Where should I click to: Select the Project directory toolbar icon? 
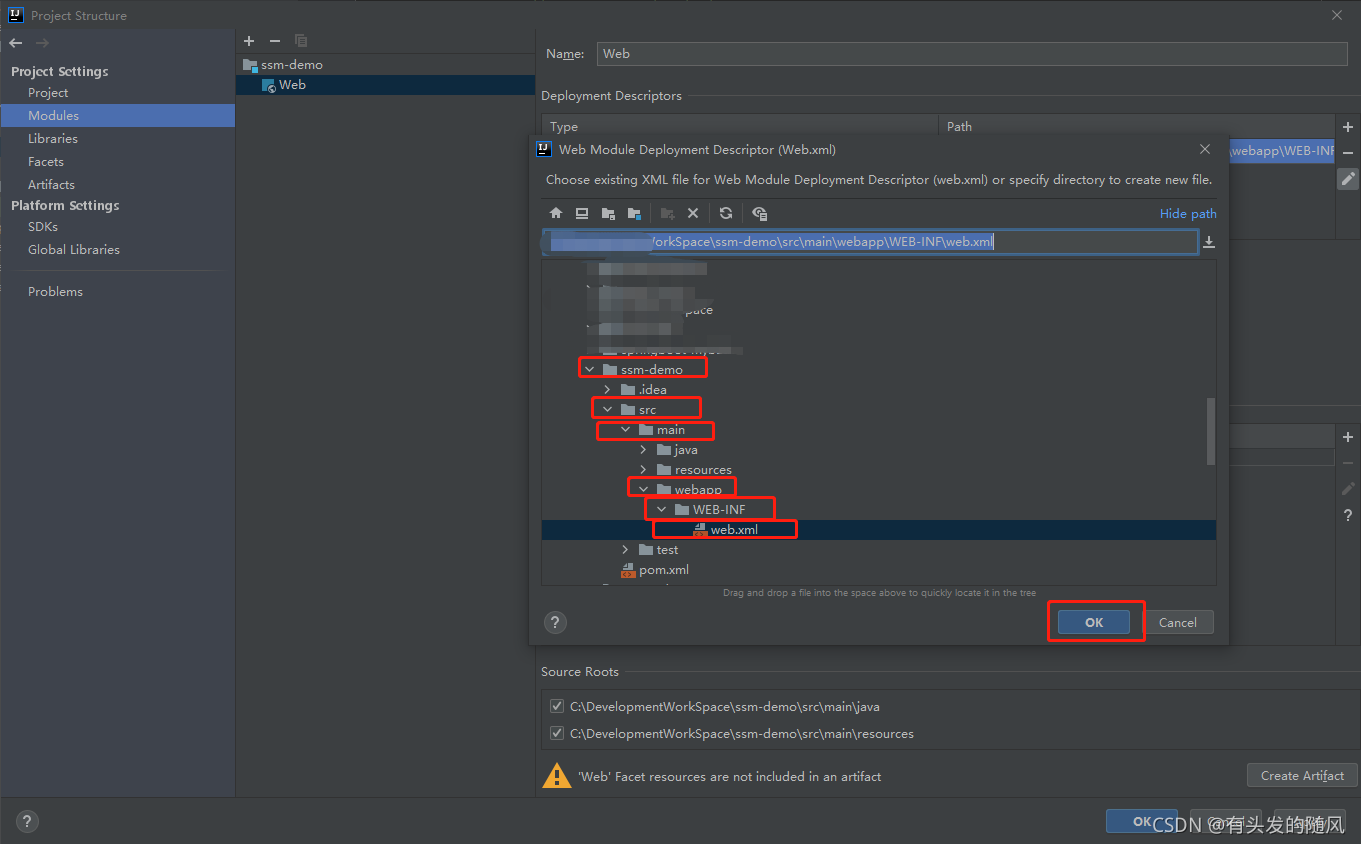(x=608, y=213)
